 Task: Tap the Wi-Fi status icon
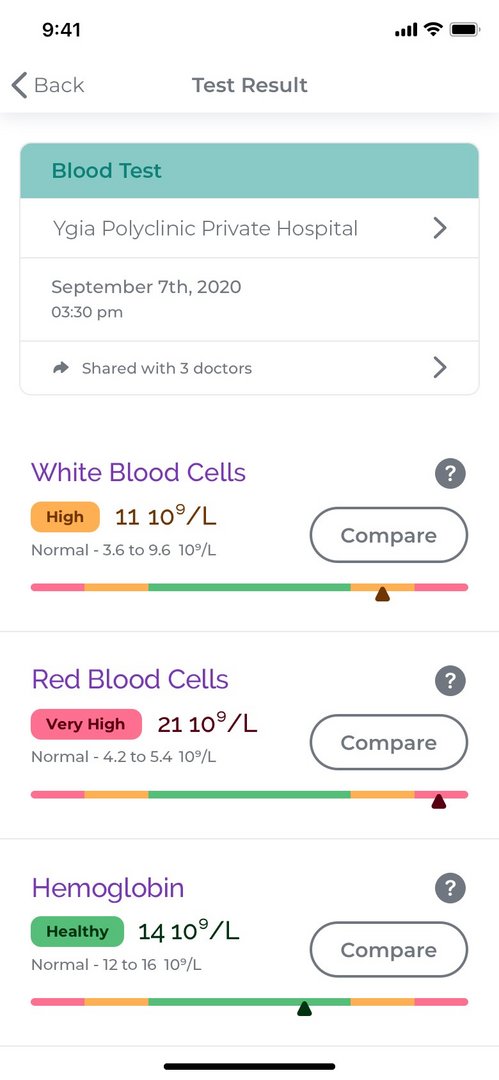[x=433, y=30]
